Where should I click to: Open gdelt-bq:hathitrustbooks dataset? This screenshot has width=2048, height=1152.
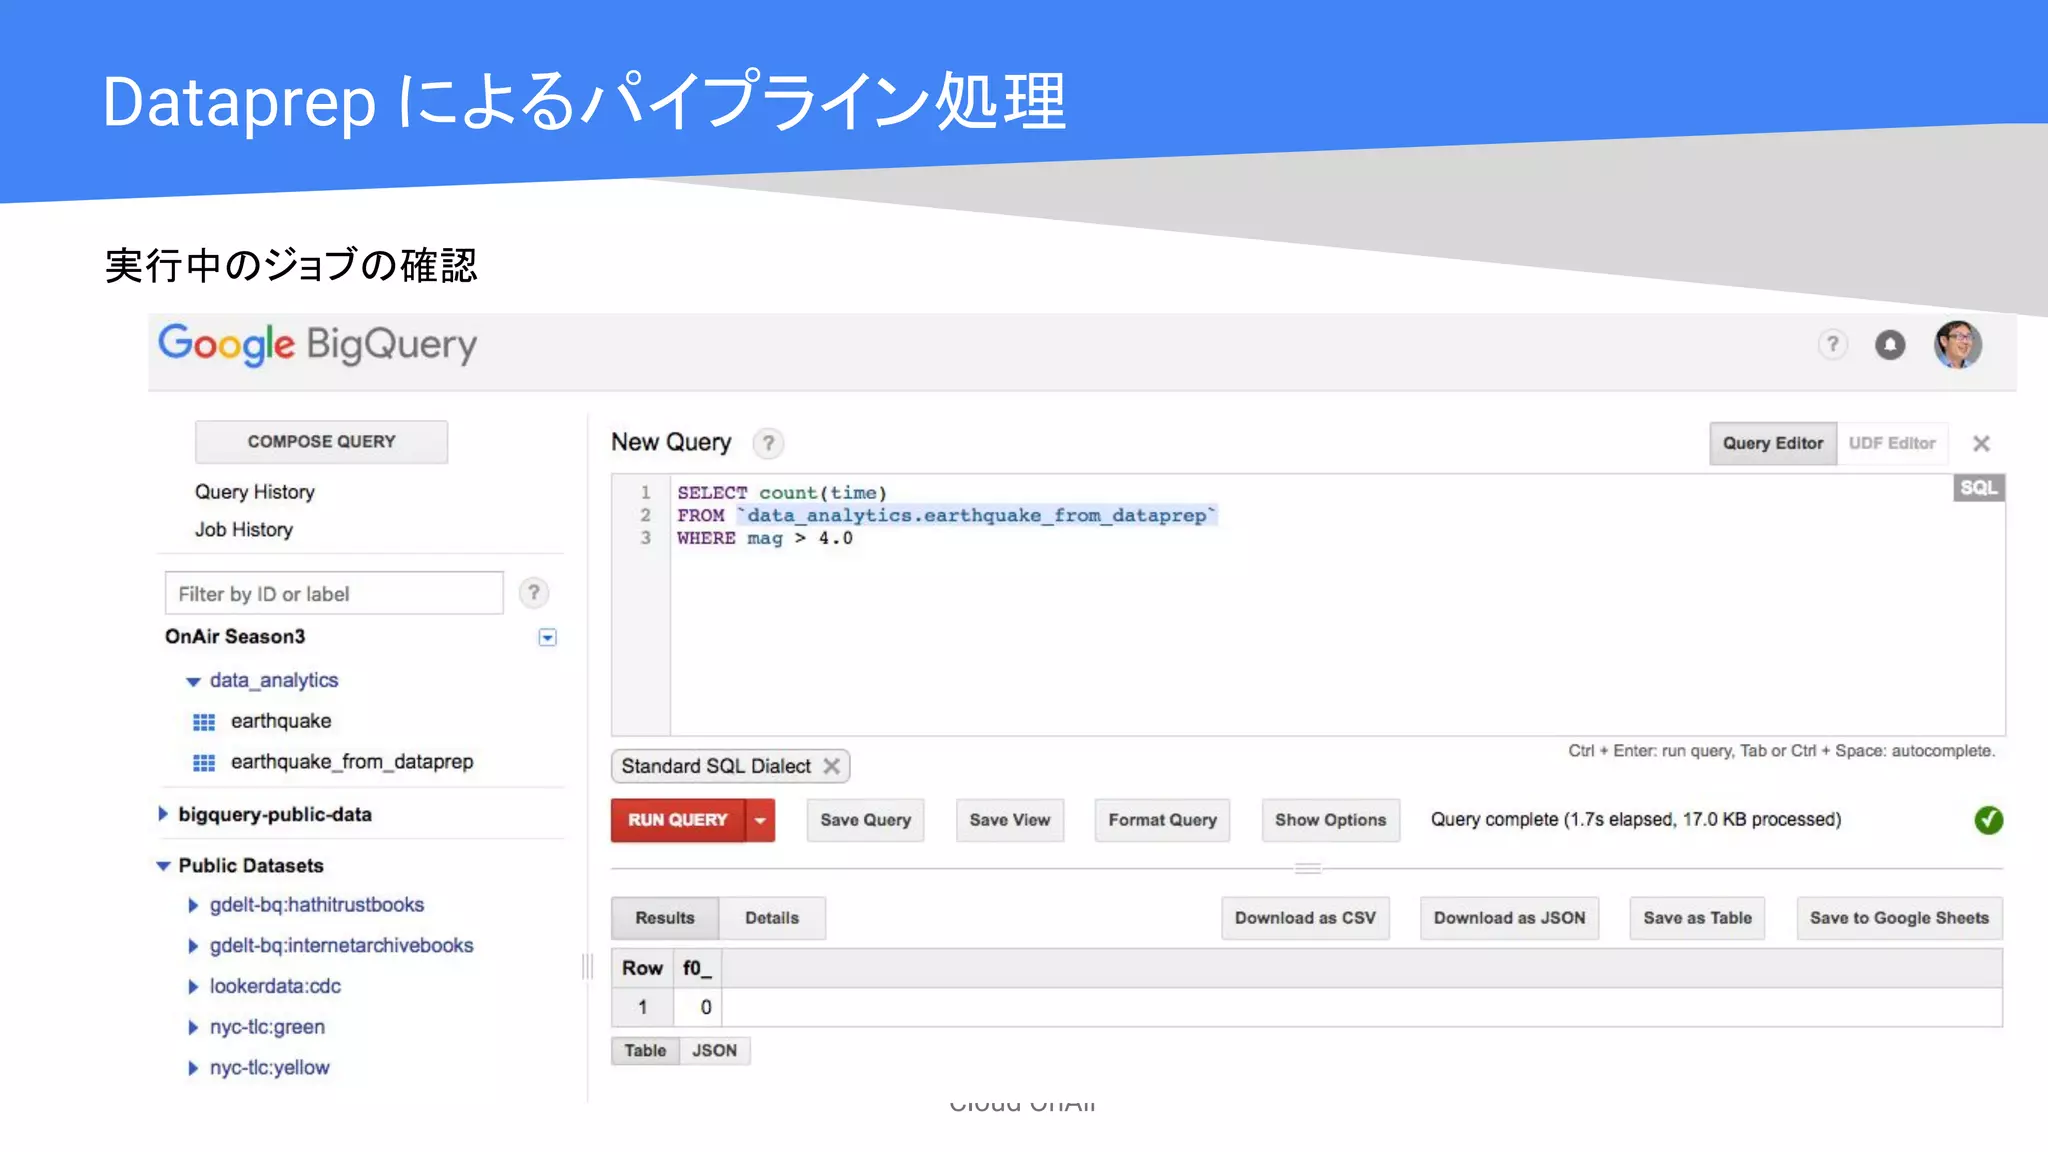(317, 905)
